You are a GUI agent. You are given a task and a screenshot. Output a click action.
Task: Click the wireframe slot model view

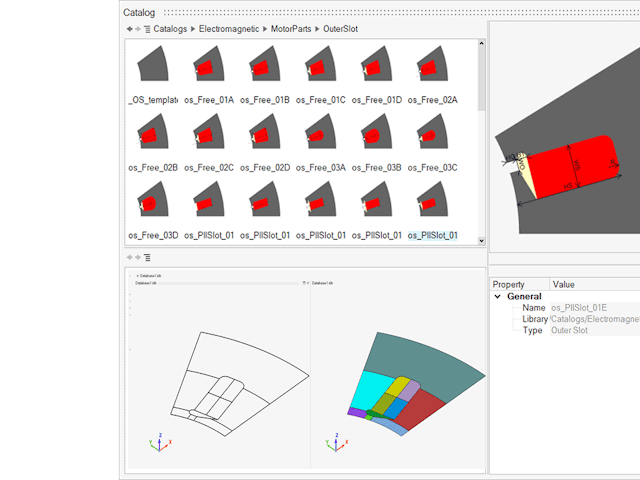(240, 384)
